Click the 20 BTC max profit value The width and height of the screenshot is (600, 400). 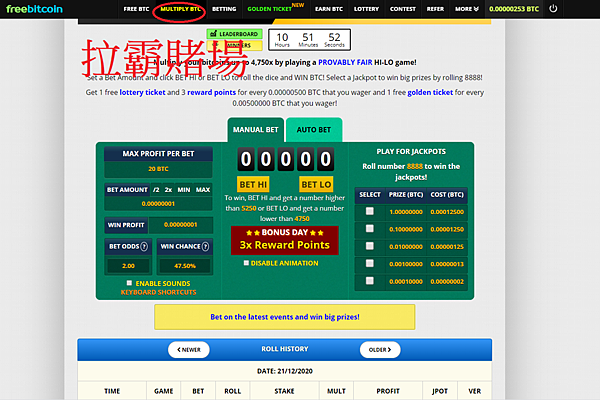(x=158, y=169)
